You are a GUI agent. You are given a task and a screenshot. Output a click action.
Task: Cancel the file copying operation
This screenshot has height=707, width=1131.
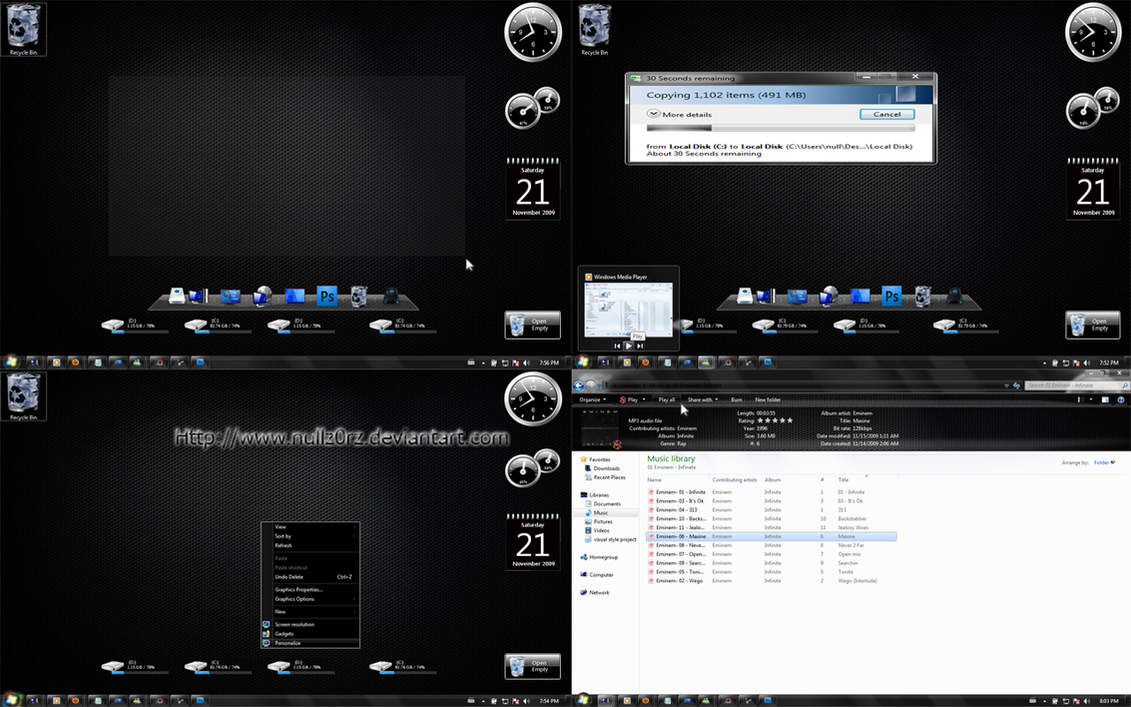point(886,115)
